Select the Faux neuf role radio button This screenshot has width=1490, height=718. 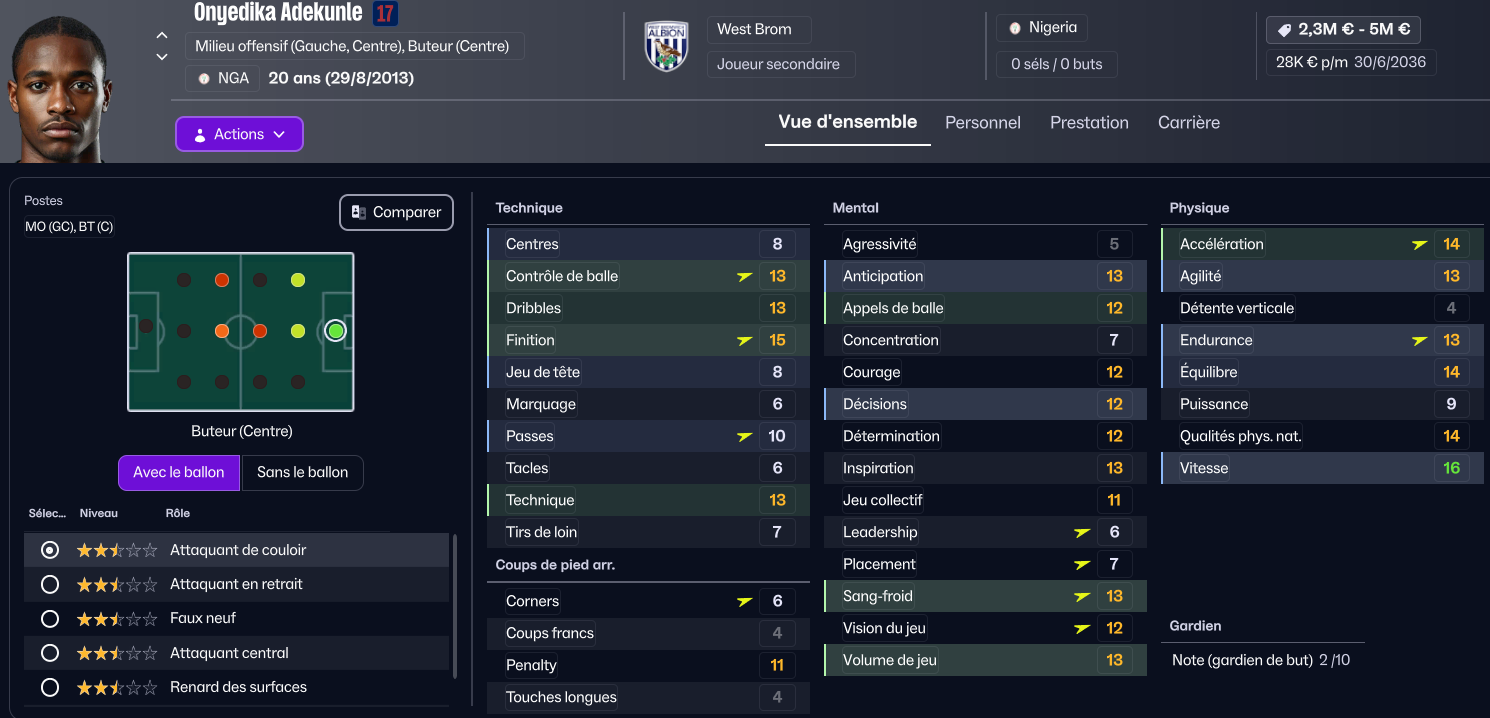pyautogui.click(x=50, y=619)
